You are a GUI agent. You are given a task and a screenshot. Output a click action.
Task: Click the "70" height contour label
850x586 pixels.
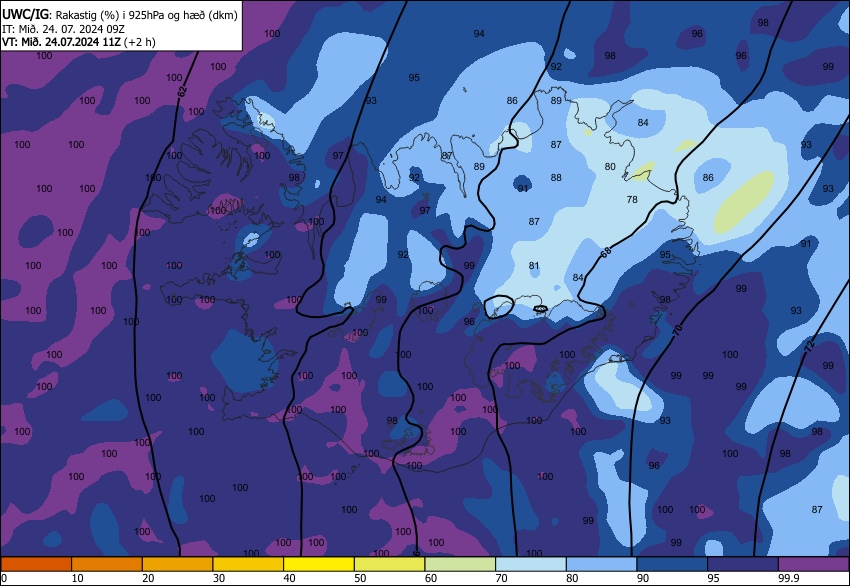678,330
